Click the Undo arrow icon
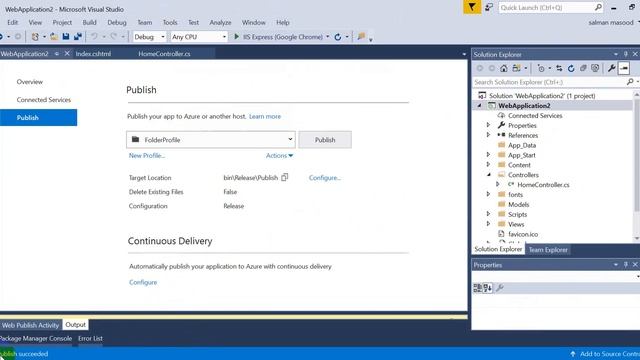Screen dimensions: 640x360 coord(94,37)
